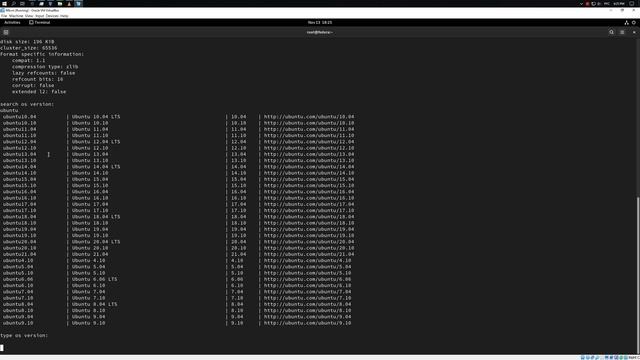
Task: Click "search os version:" text
Action: pos(27,104)
